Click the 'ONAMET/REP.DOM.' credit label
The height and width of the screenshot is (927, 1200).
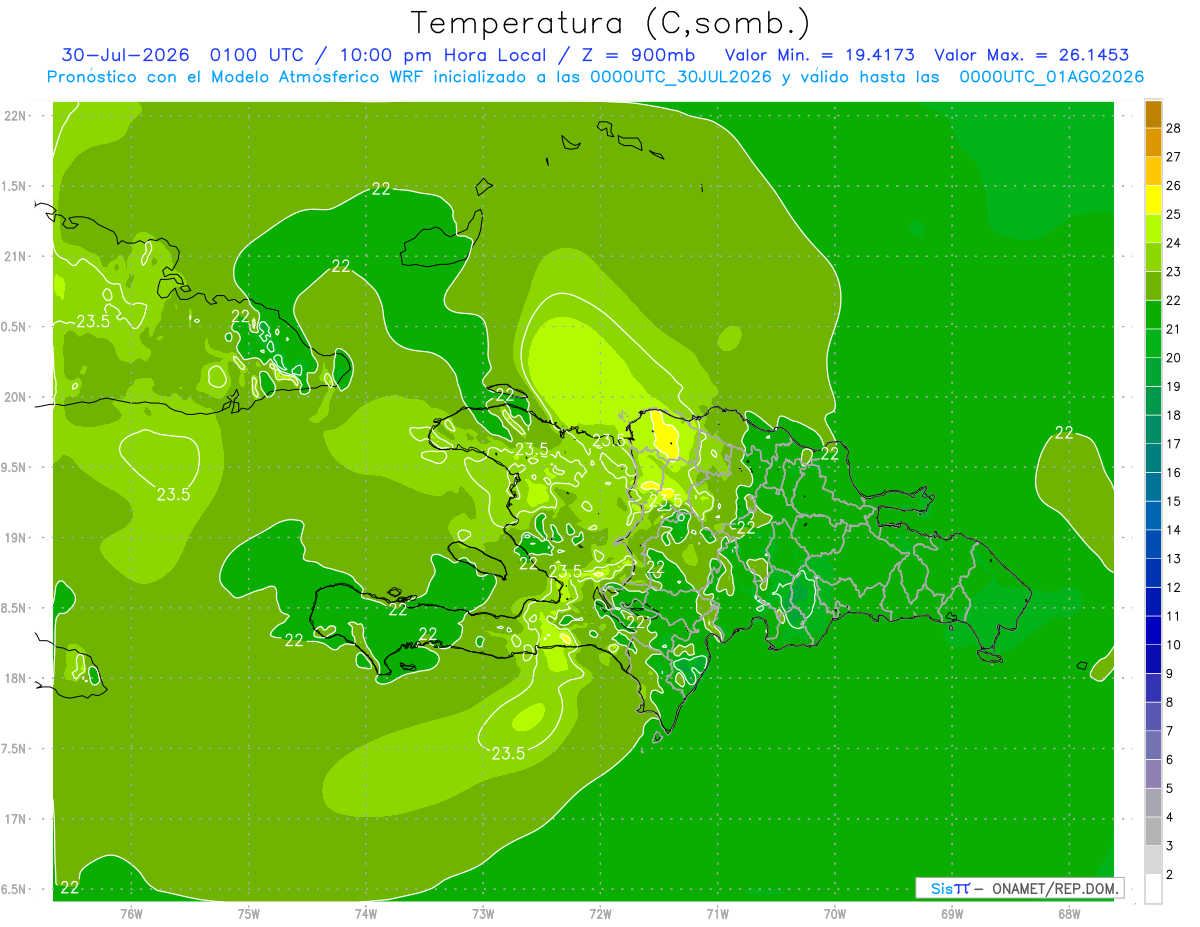[x=1054, y=888]
